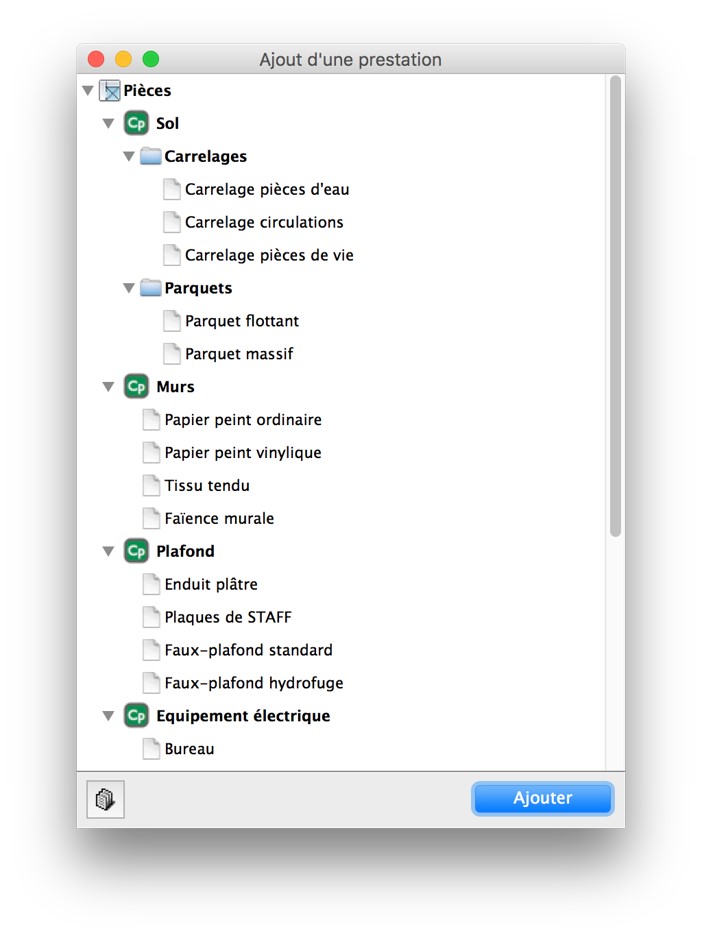Click the library icon button at bottom left
This screenshot has width=702, height=938.
(x=105, y=799)
